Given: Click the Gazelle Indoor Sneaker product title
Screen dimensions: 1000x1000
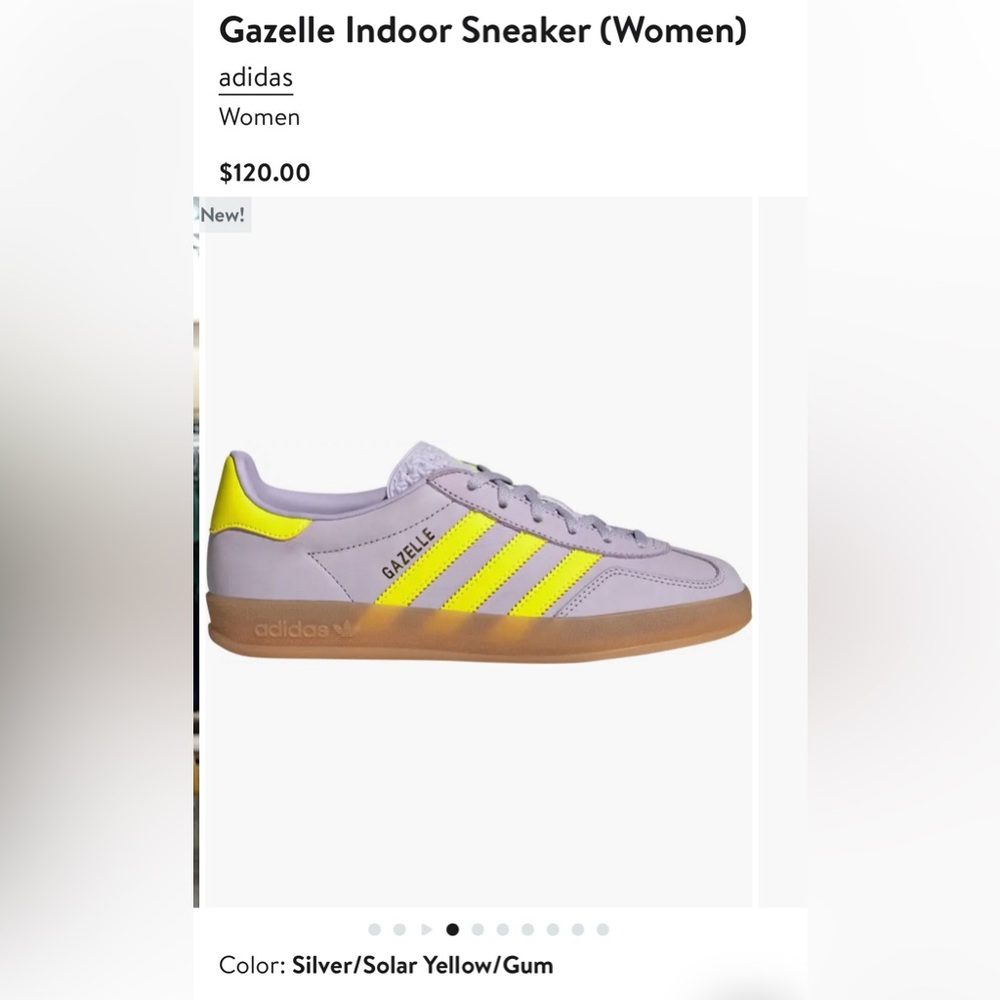Looking at the screenshot, I should 484,31.
